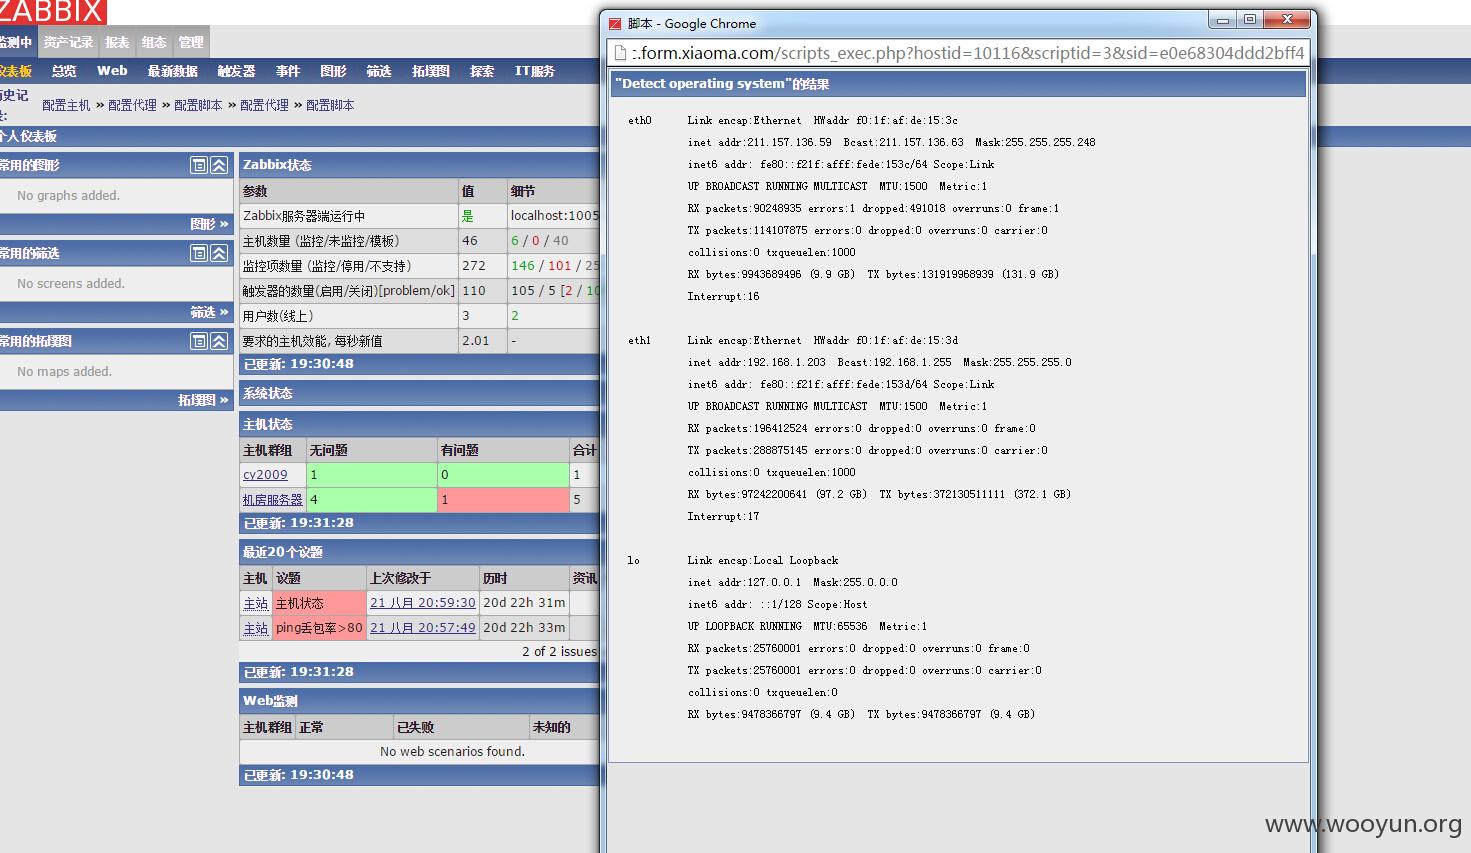Click the 上次修改于 column header
Screen dimensions: 1471x853
401,578
